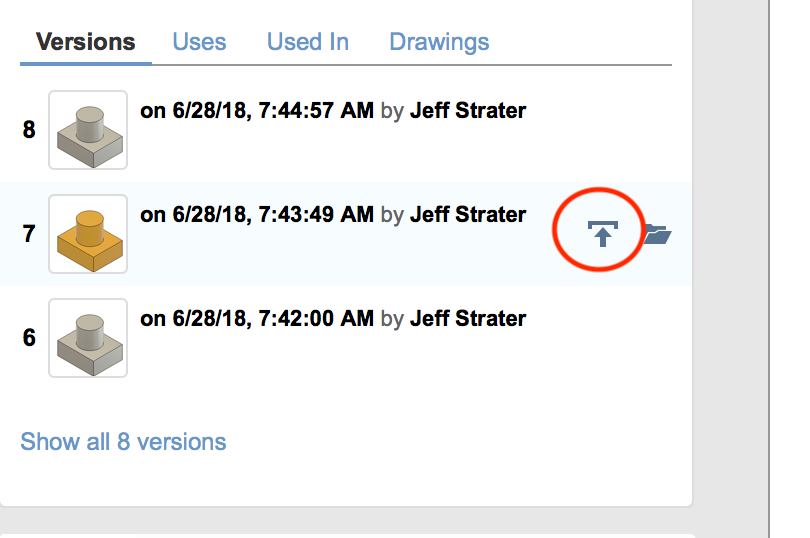Select the 7:42:00 AM time text
810x538 pixels.
tap(316, 318)
